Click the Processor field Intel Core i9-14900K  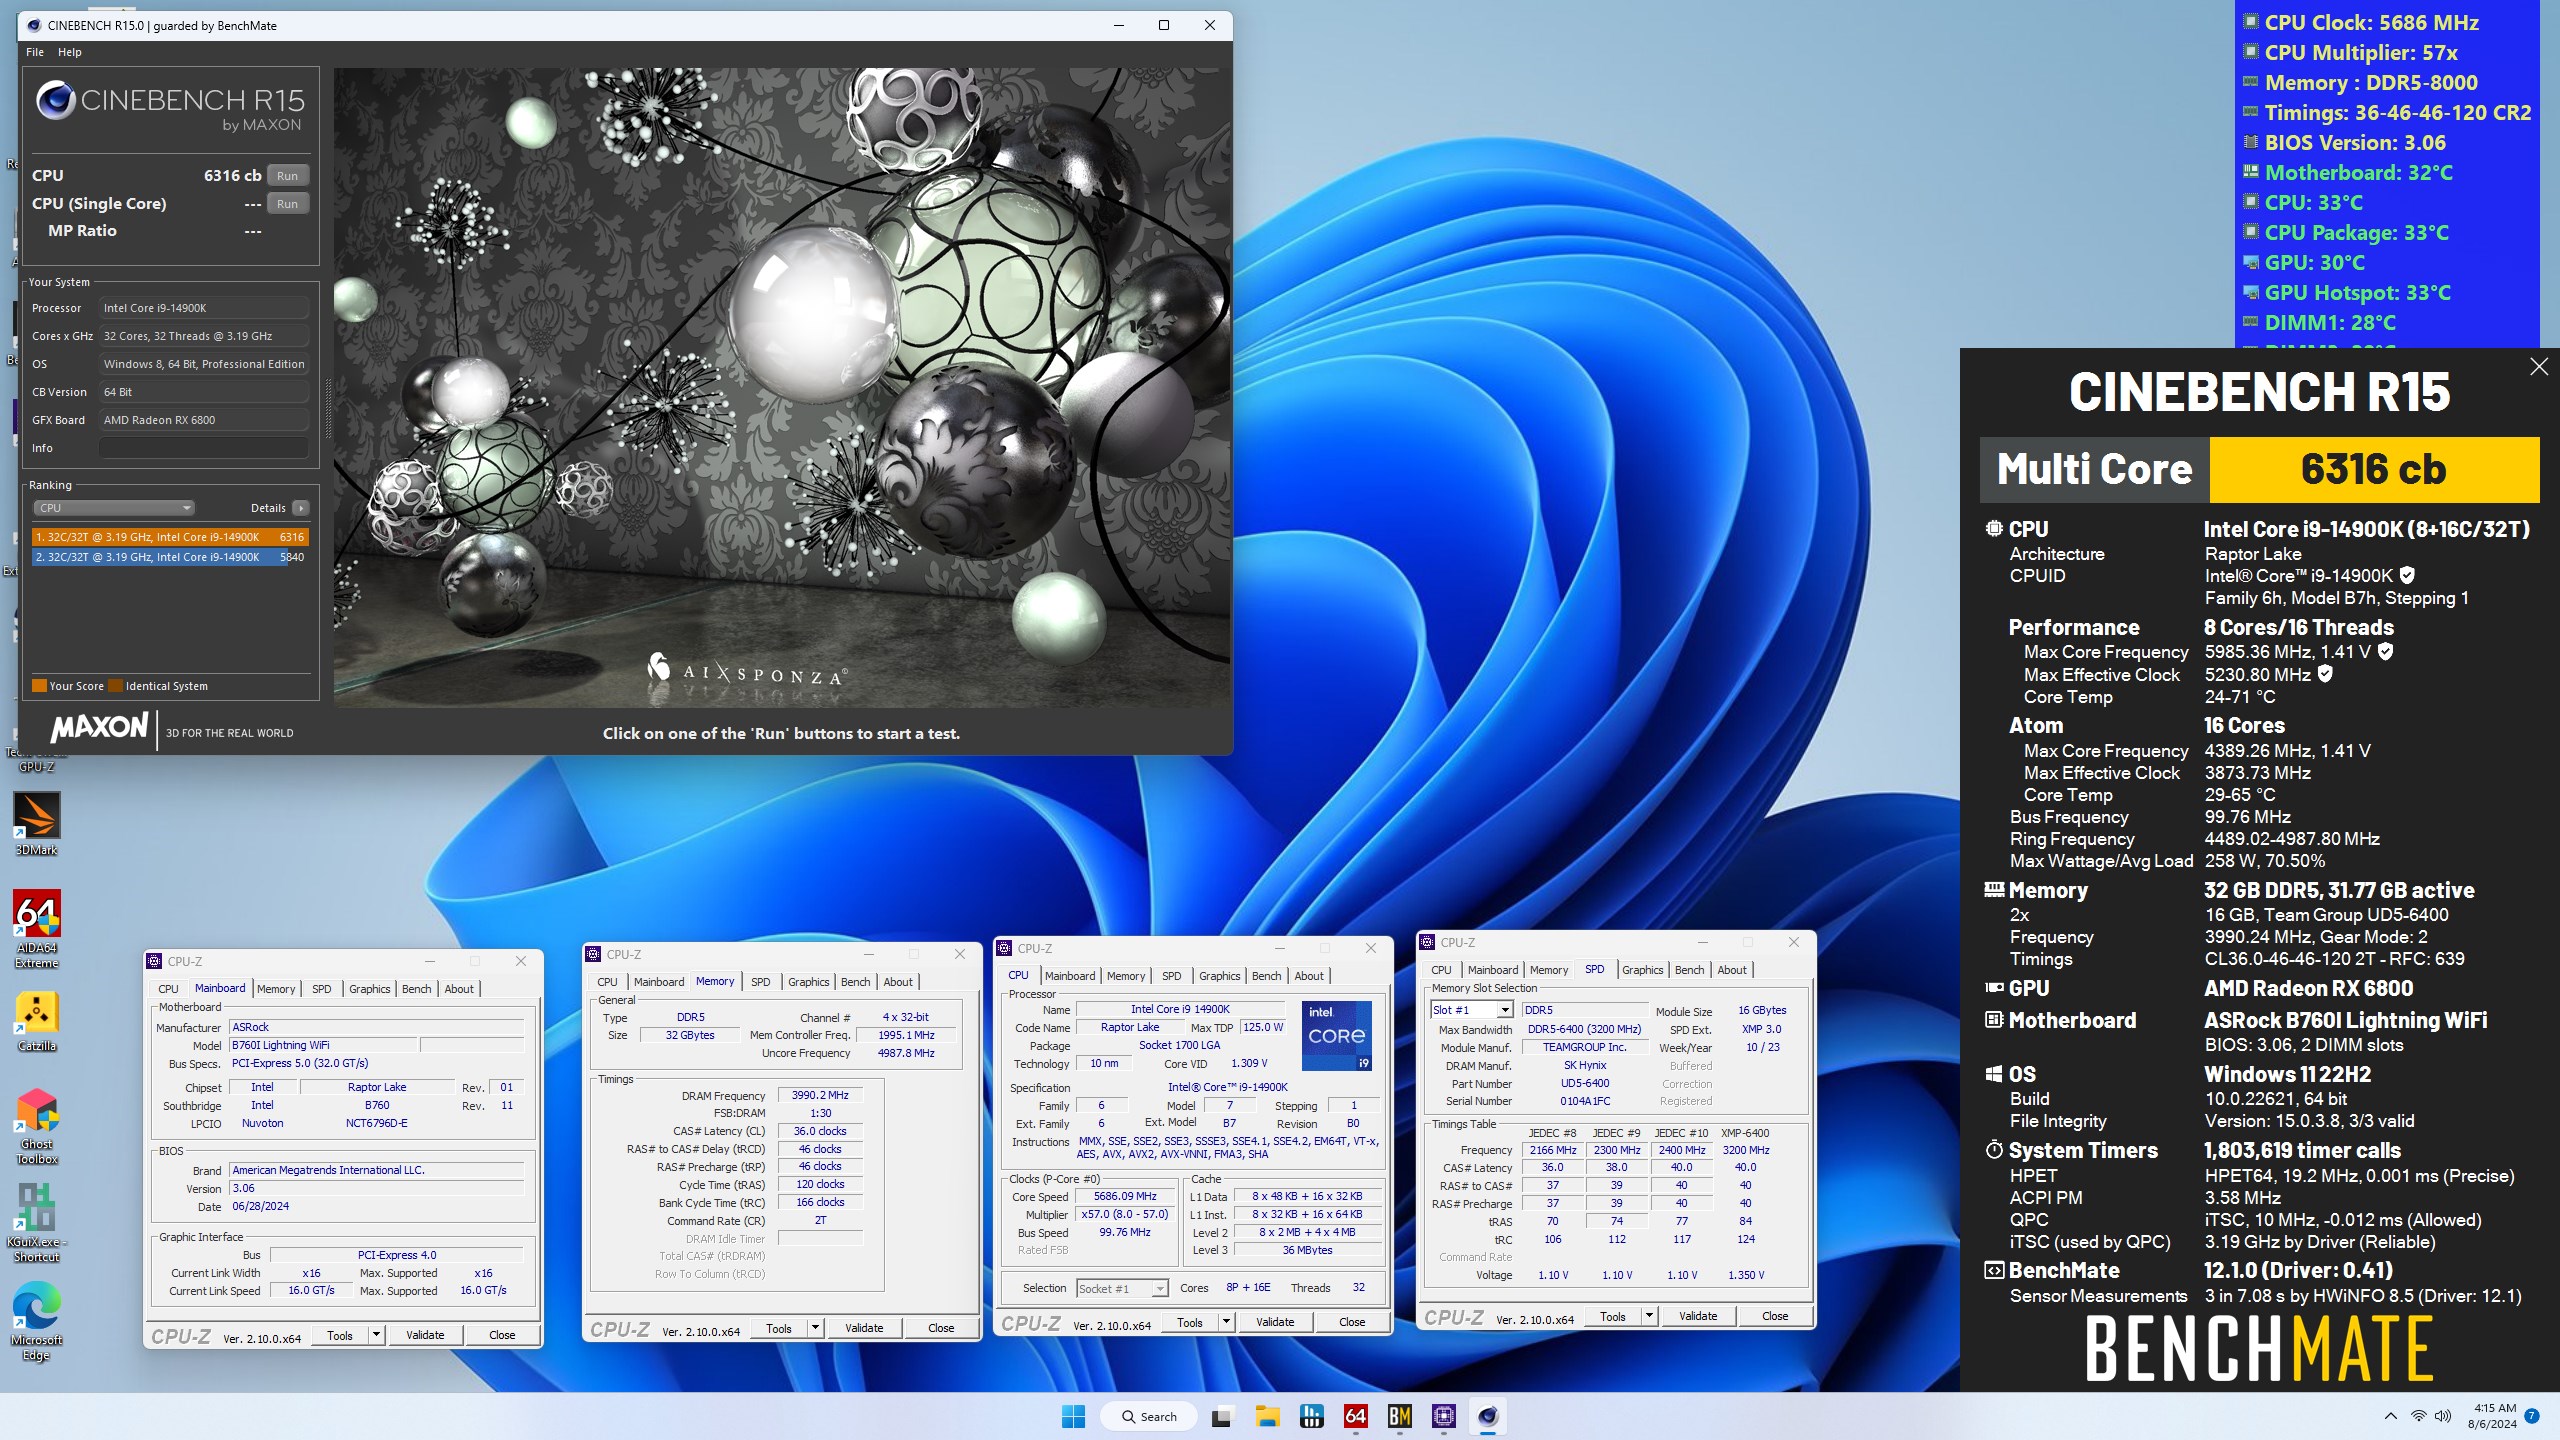pos(203,308)
